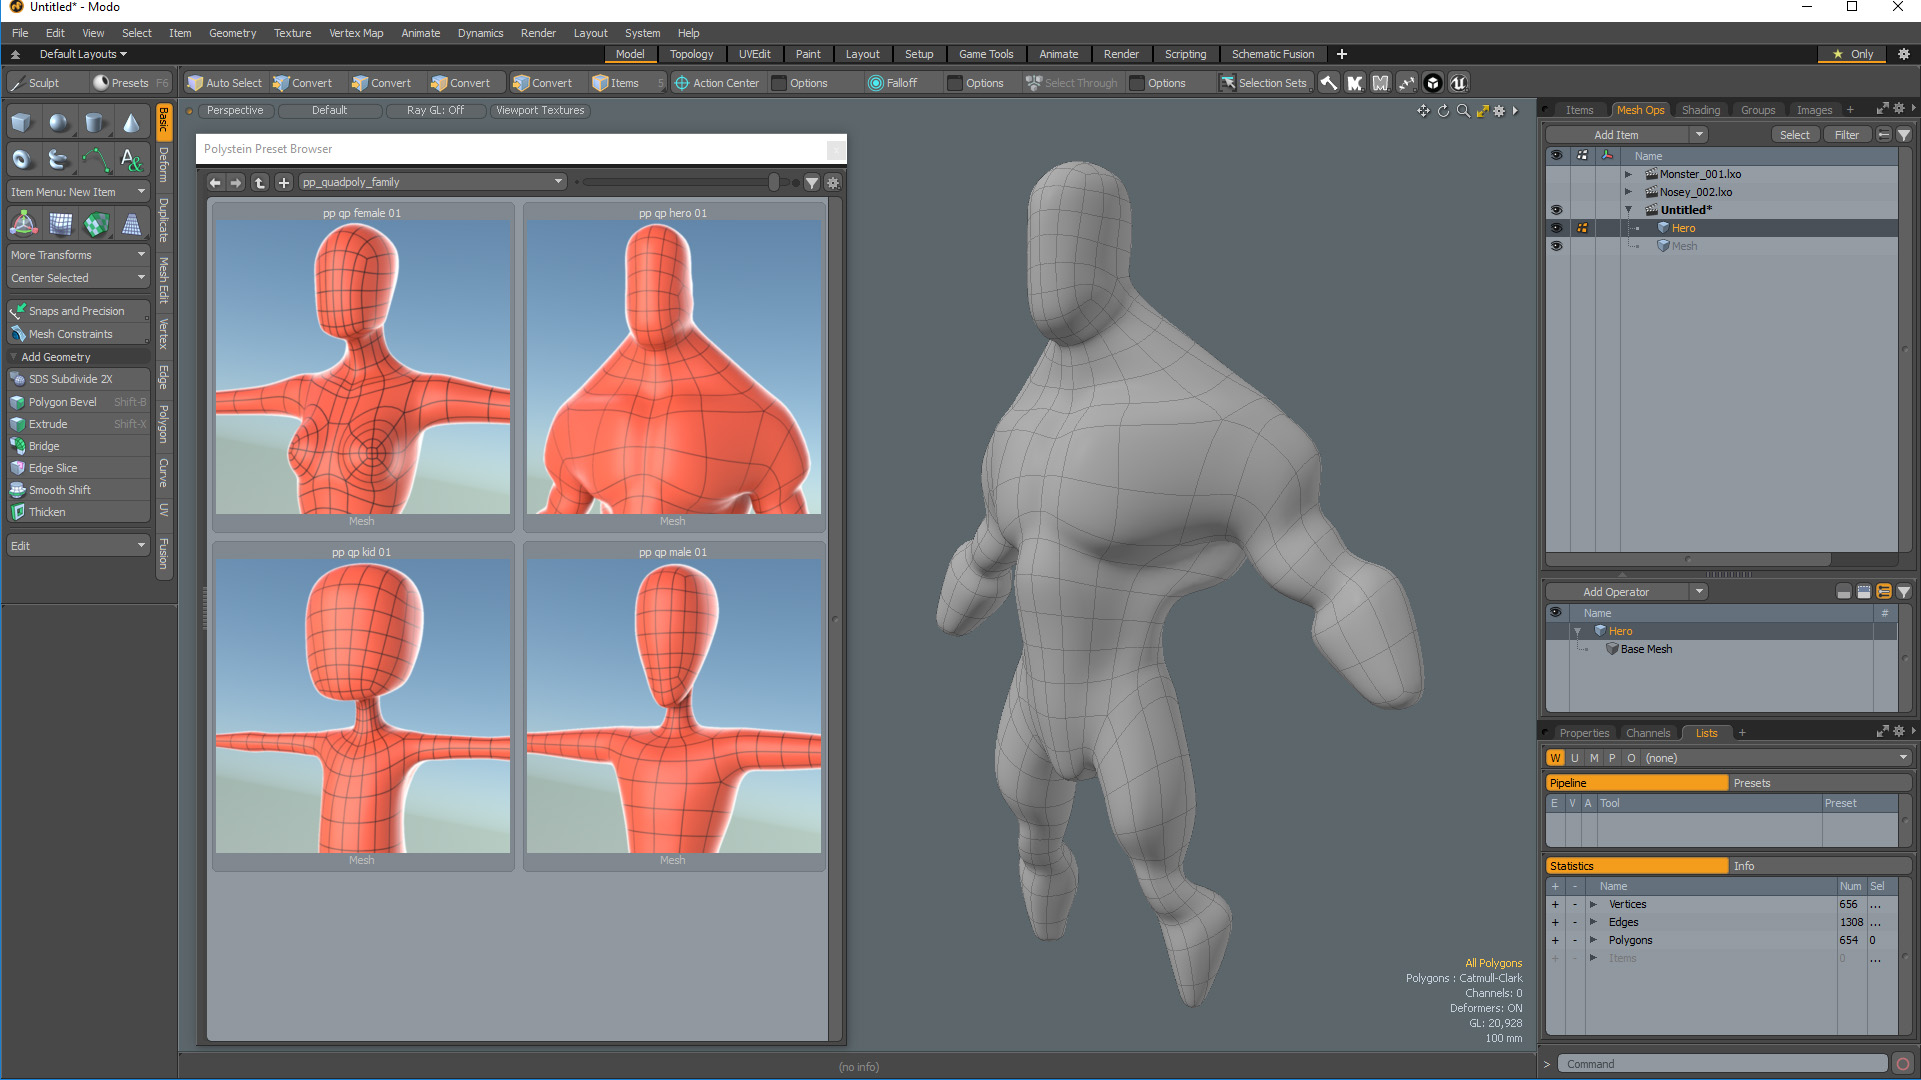The height and width of the screenshot is (1080, 1921).
Task: Open the Geometry menu
Action: 232,33
